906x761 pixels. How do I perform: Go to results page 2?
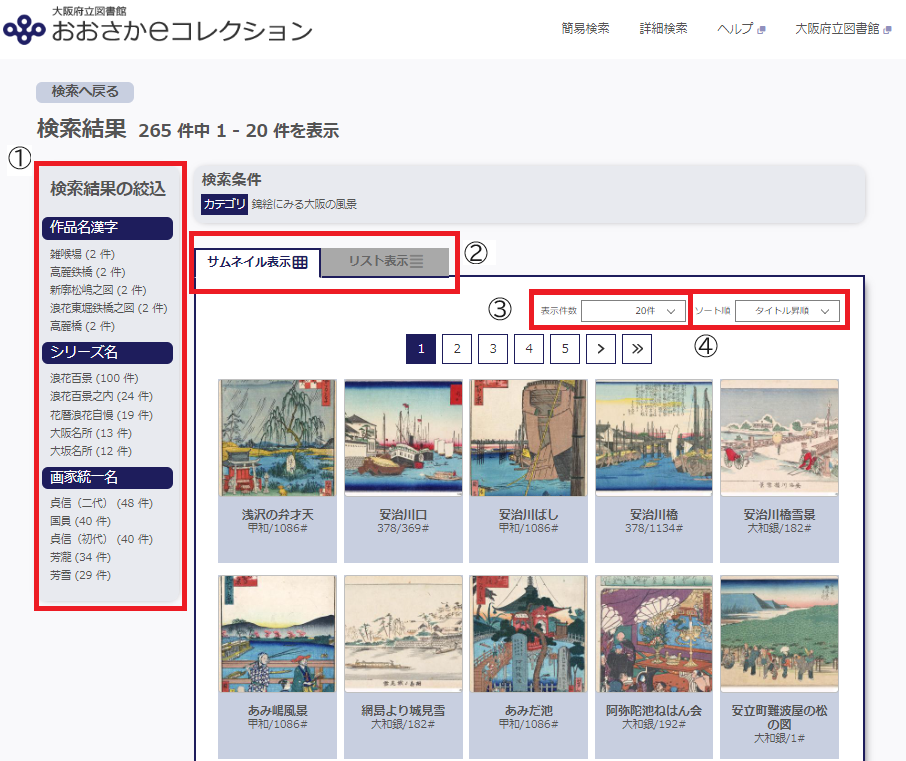pos(457,349)
